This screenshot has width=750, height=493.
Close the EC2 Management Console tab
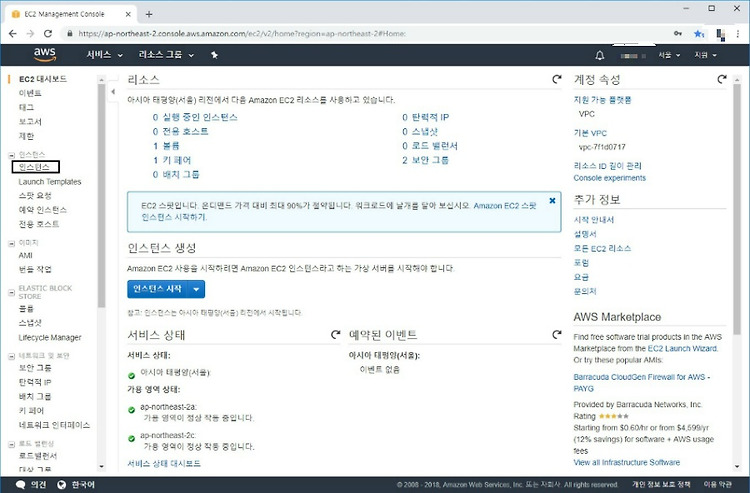click(x=128, y=14)
